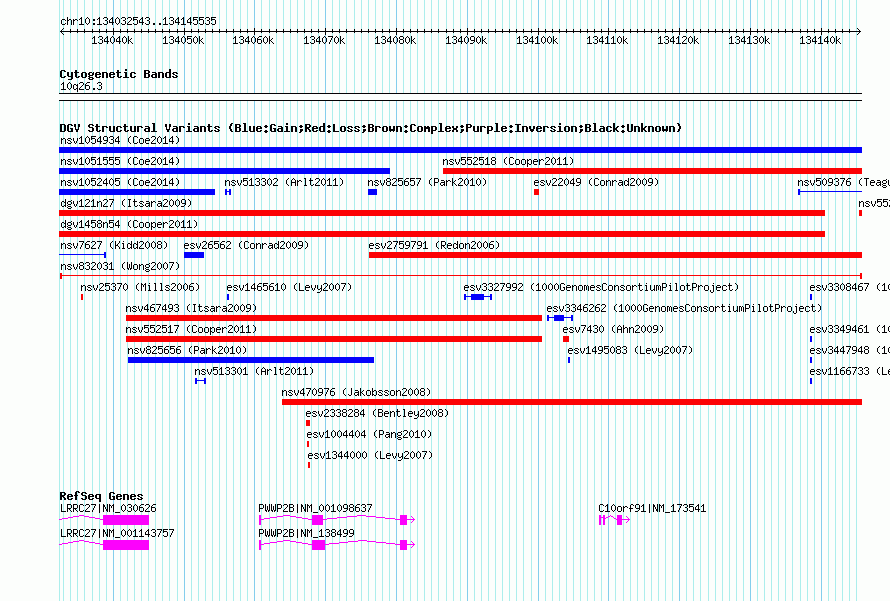Click the esv3327992 1000Genomes variant glyph
This screenshot has height=601, width=890.
click(x=478, y=297)
